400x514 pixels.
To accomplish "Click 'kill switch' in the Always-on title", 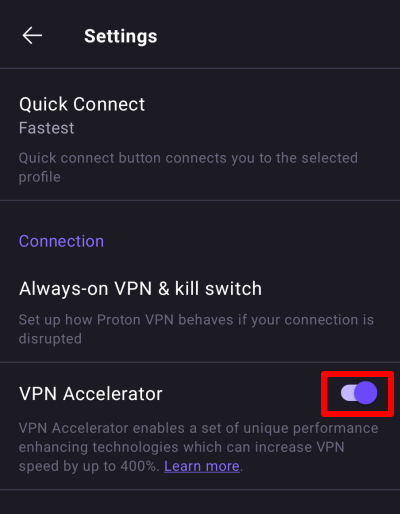I will click(x=218, y=288).
